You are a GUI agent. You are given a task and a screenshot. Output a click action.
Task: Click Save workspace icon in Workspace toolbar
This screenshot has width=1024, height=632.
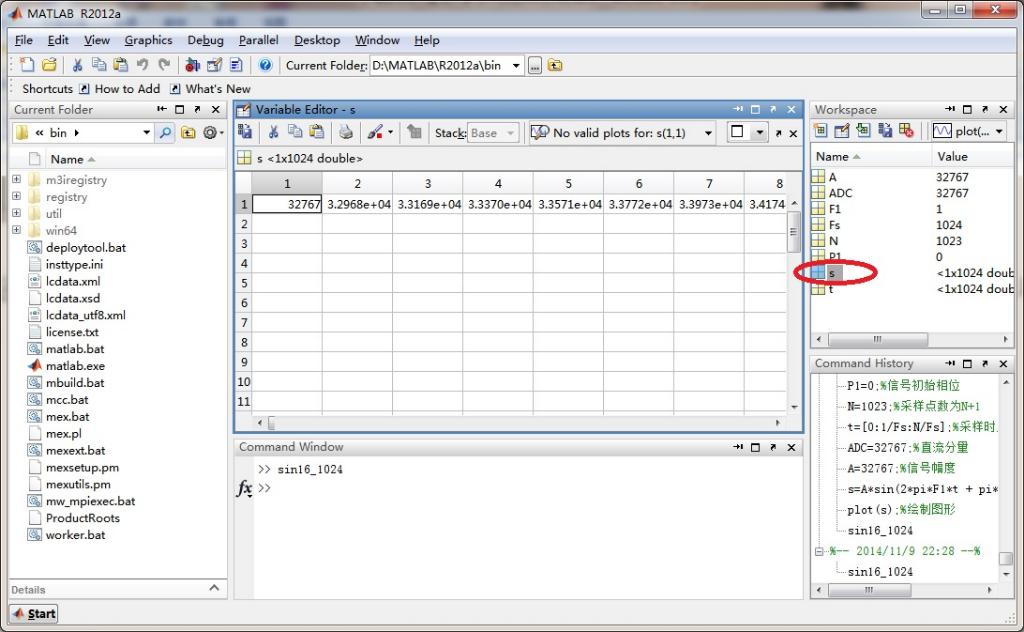coord(885,131)
